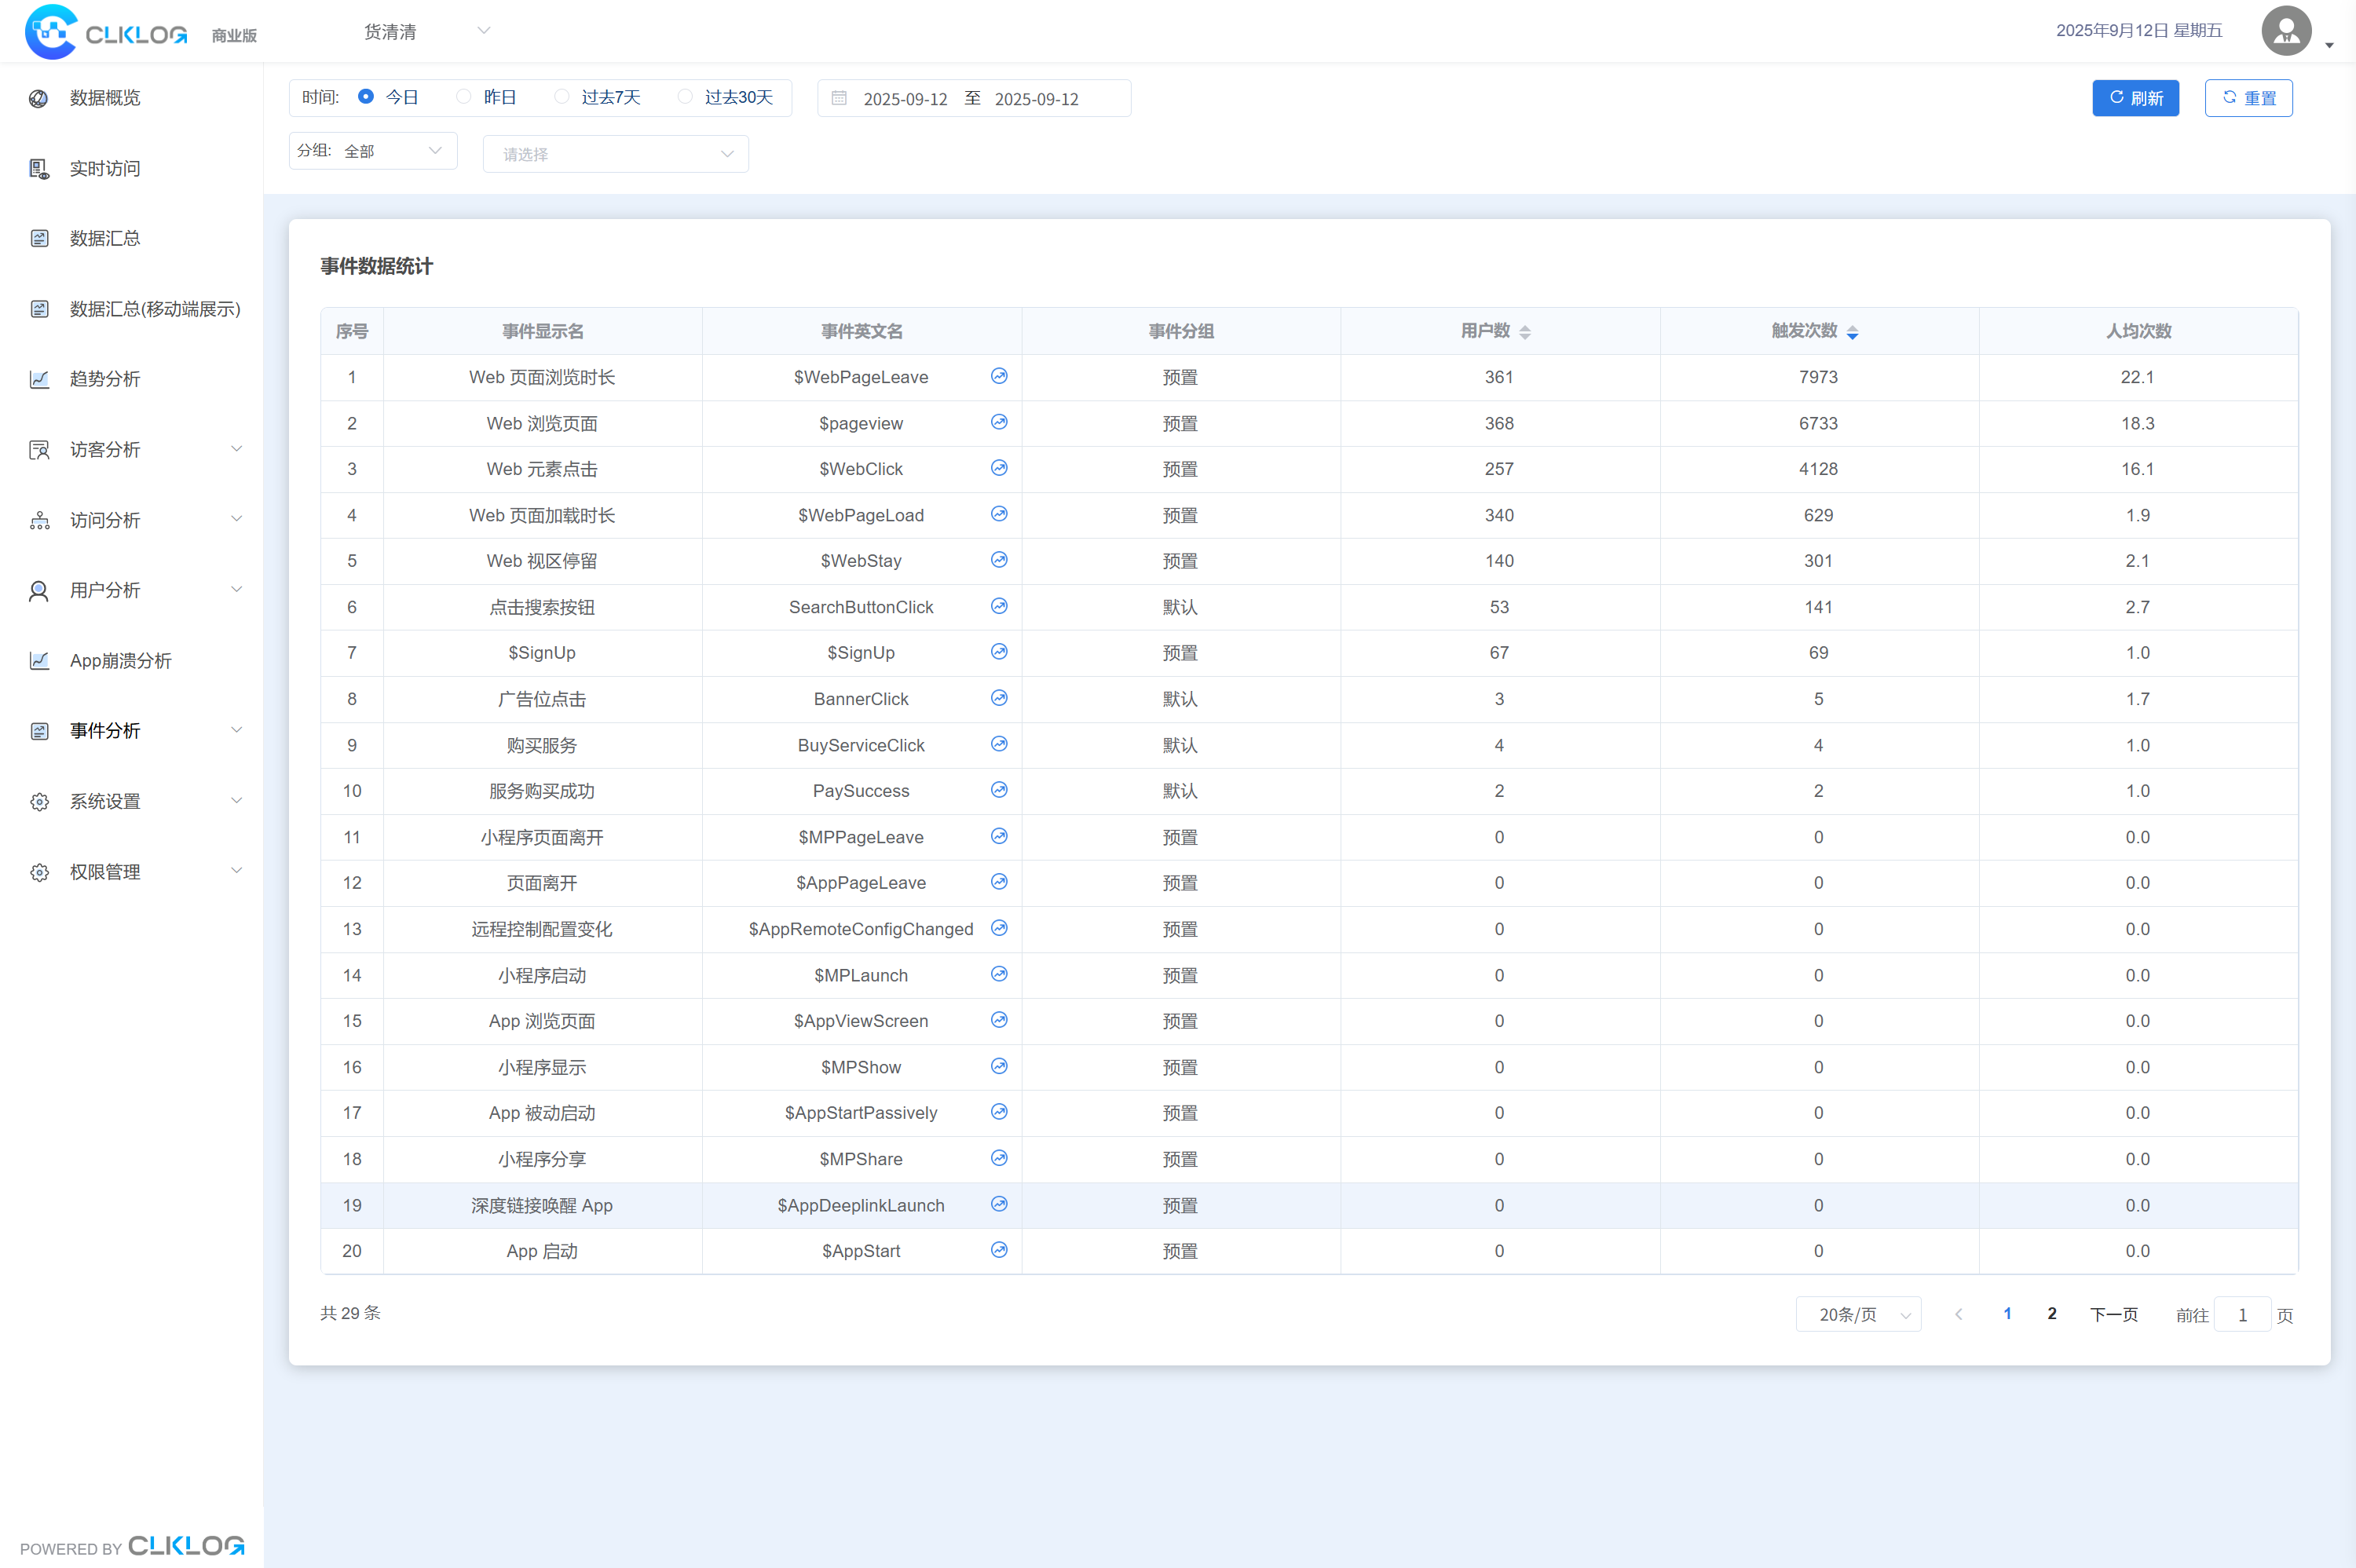Sort by 触发次数 column arrows
This screenshot has height=1568, width=2356.
pyautogui.click(x=1852, y=332)
